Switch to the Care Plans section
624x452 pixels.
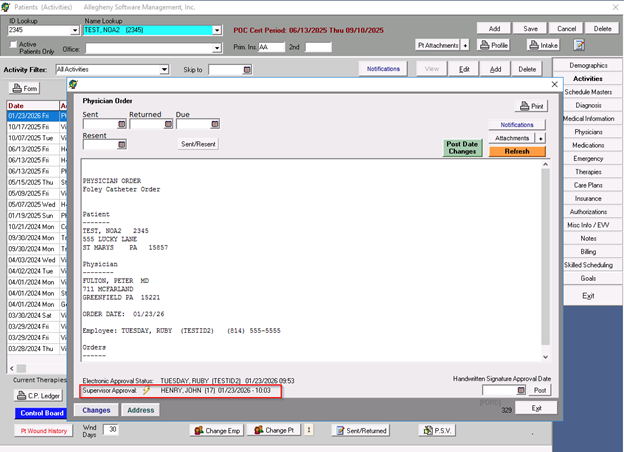coord(588,185)
